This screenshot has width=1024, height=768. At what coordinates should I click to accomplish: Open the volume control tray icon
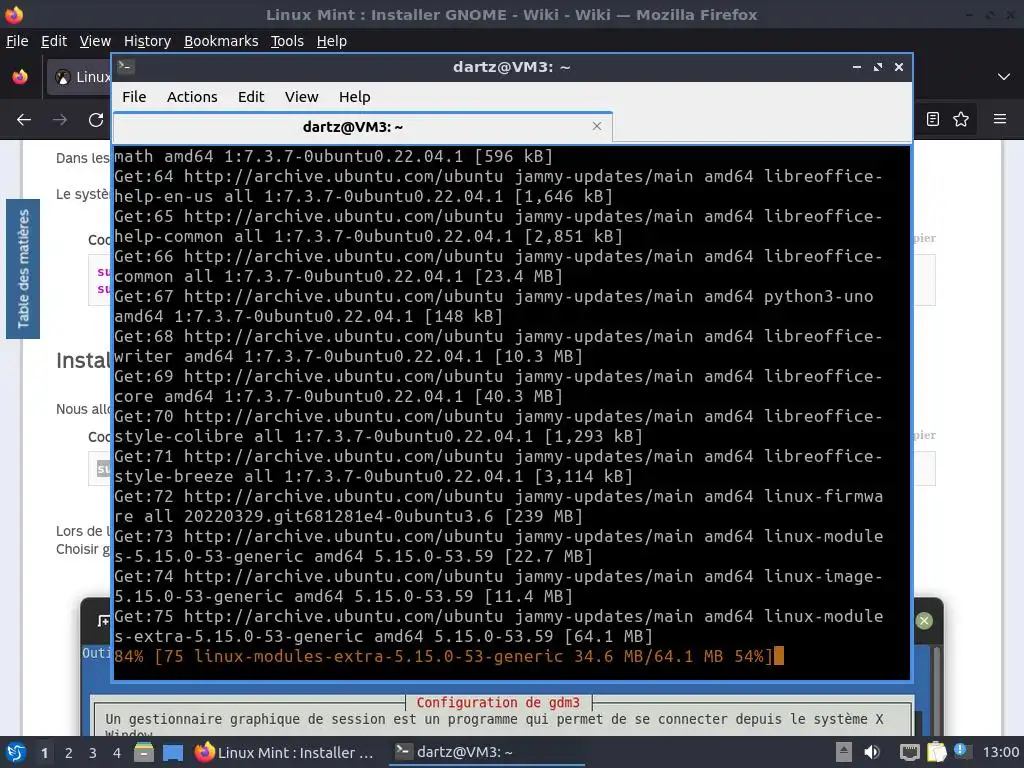pyautogui.click(x=872, y=752)
